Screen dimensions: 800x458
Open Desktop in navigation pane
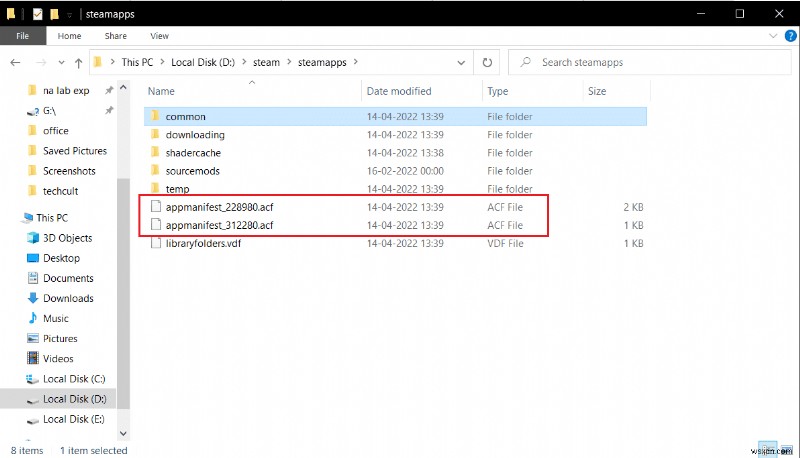point(61,258)
